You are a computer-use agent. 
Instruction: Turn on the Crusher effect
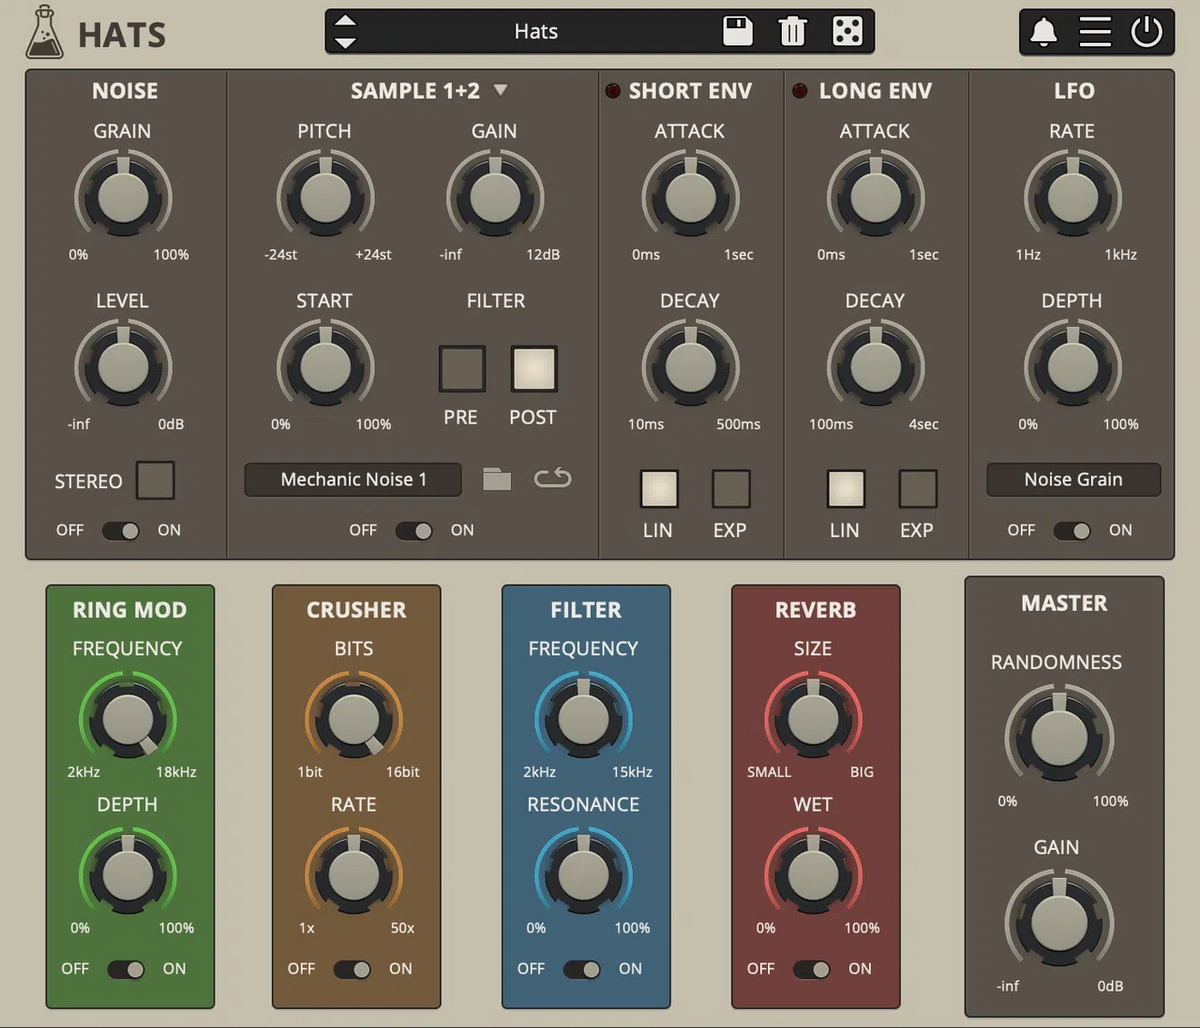(352, 969)
